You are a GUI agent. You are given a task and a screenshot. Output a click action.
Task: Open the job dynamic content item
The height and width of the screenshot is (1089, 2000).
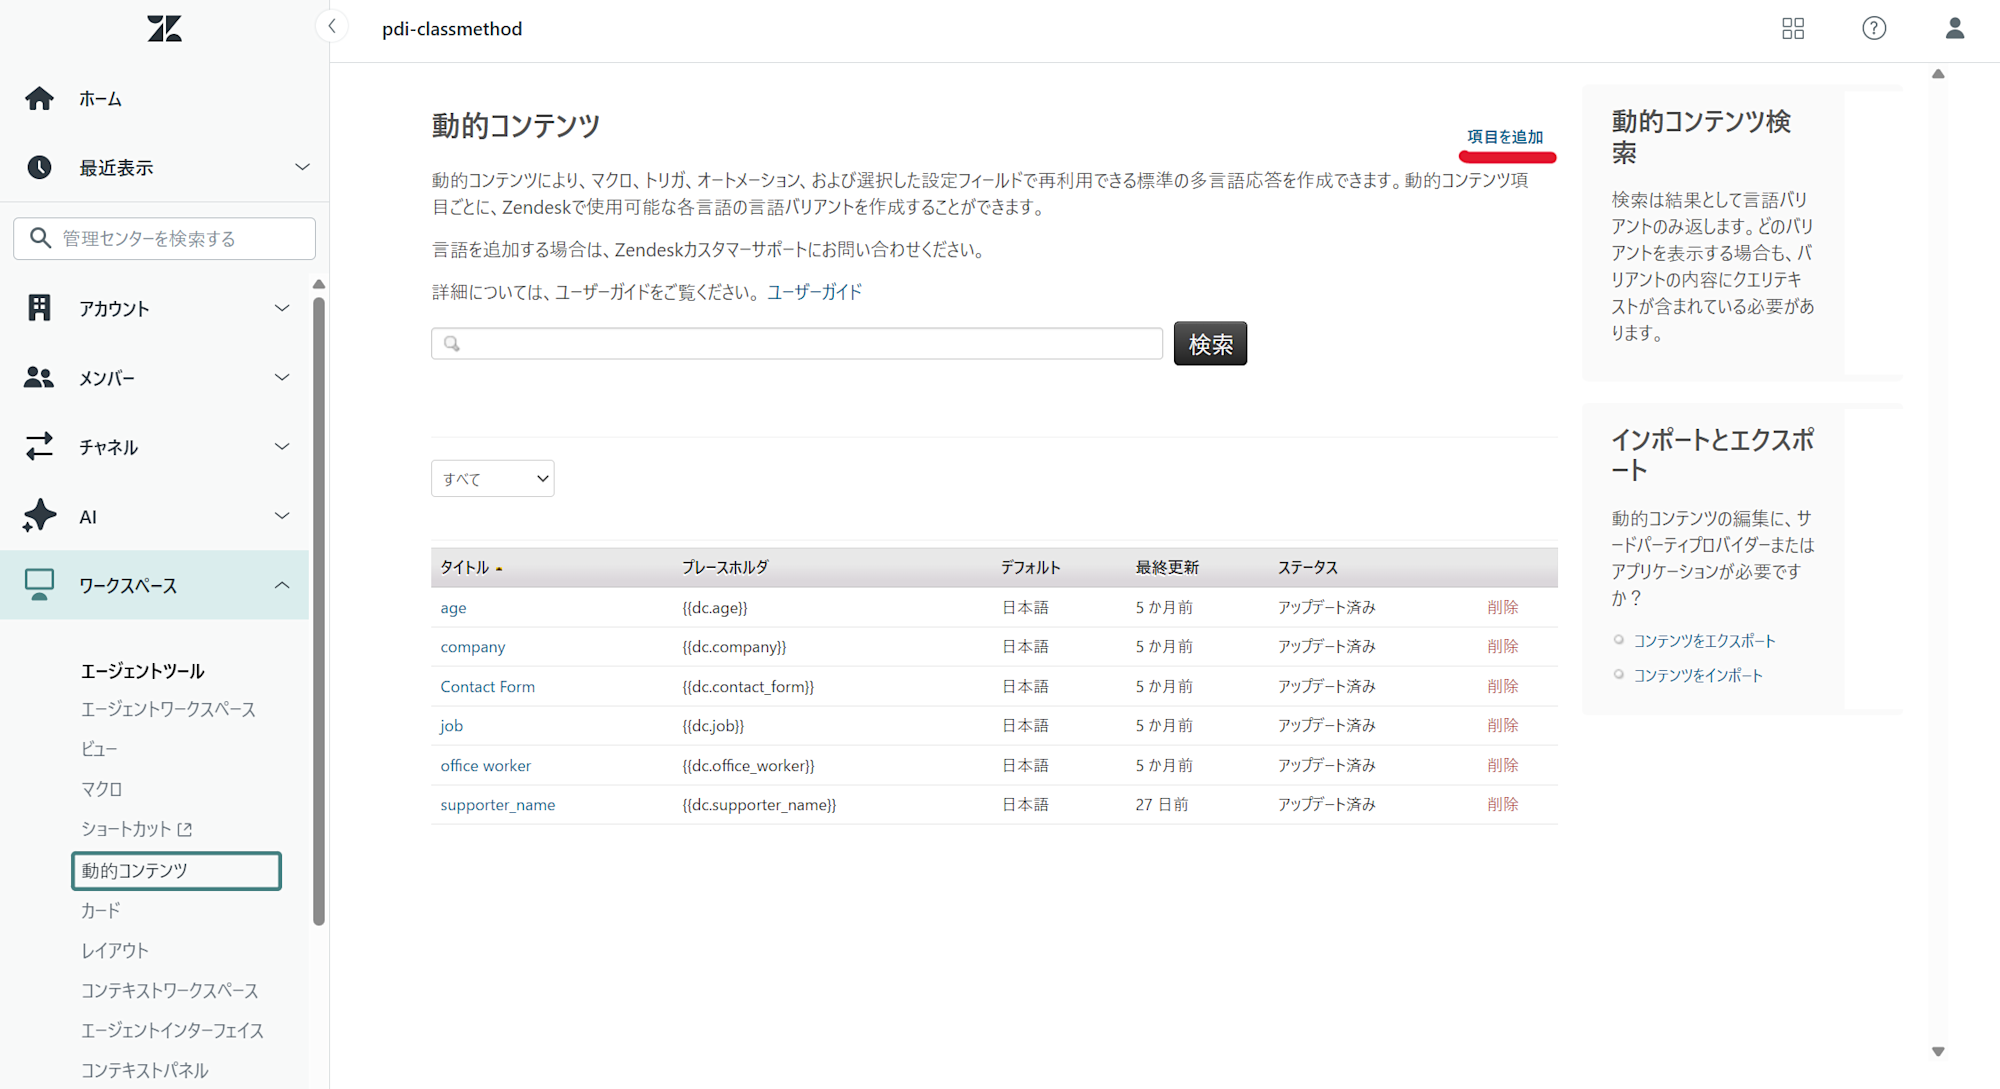451,726
